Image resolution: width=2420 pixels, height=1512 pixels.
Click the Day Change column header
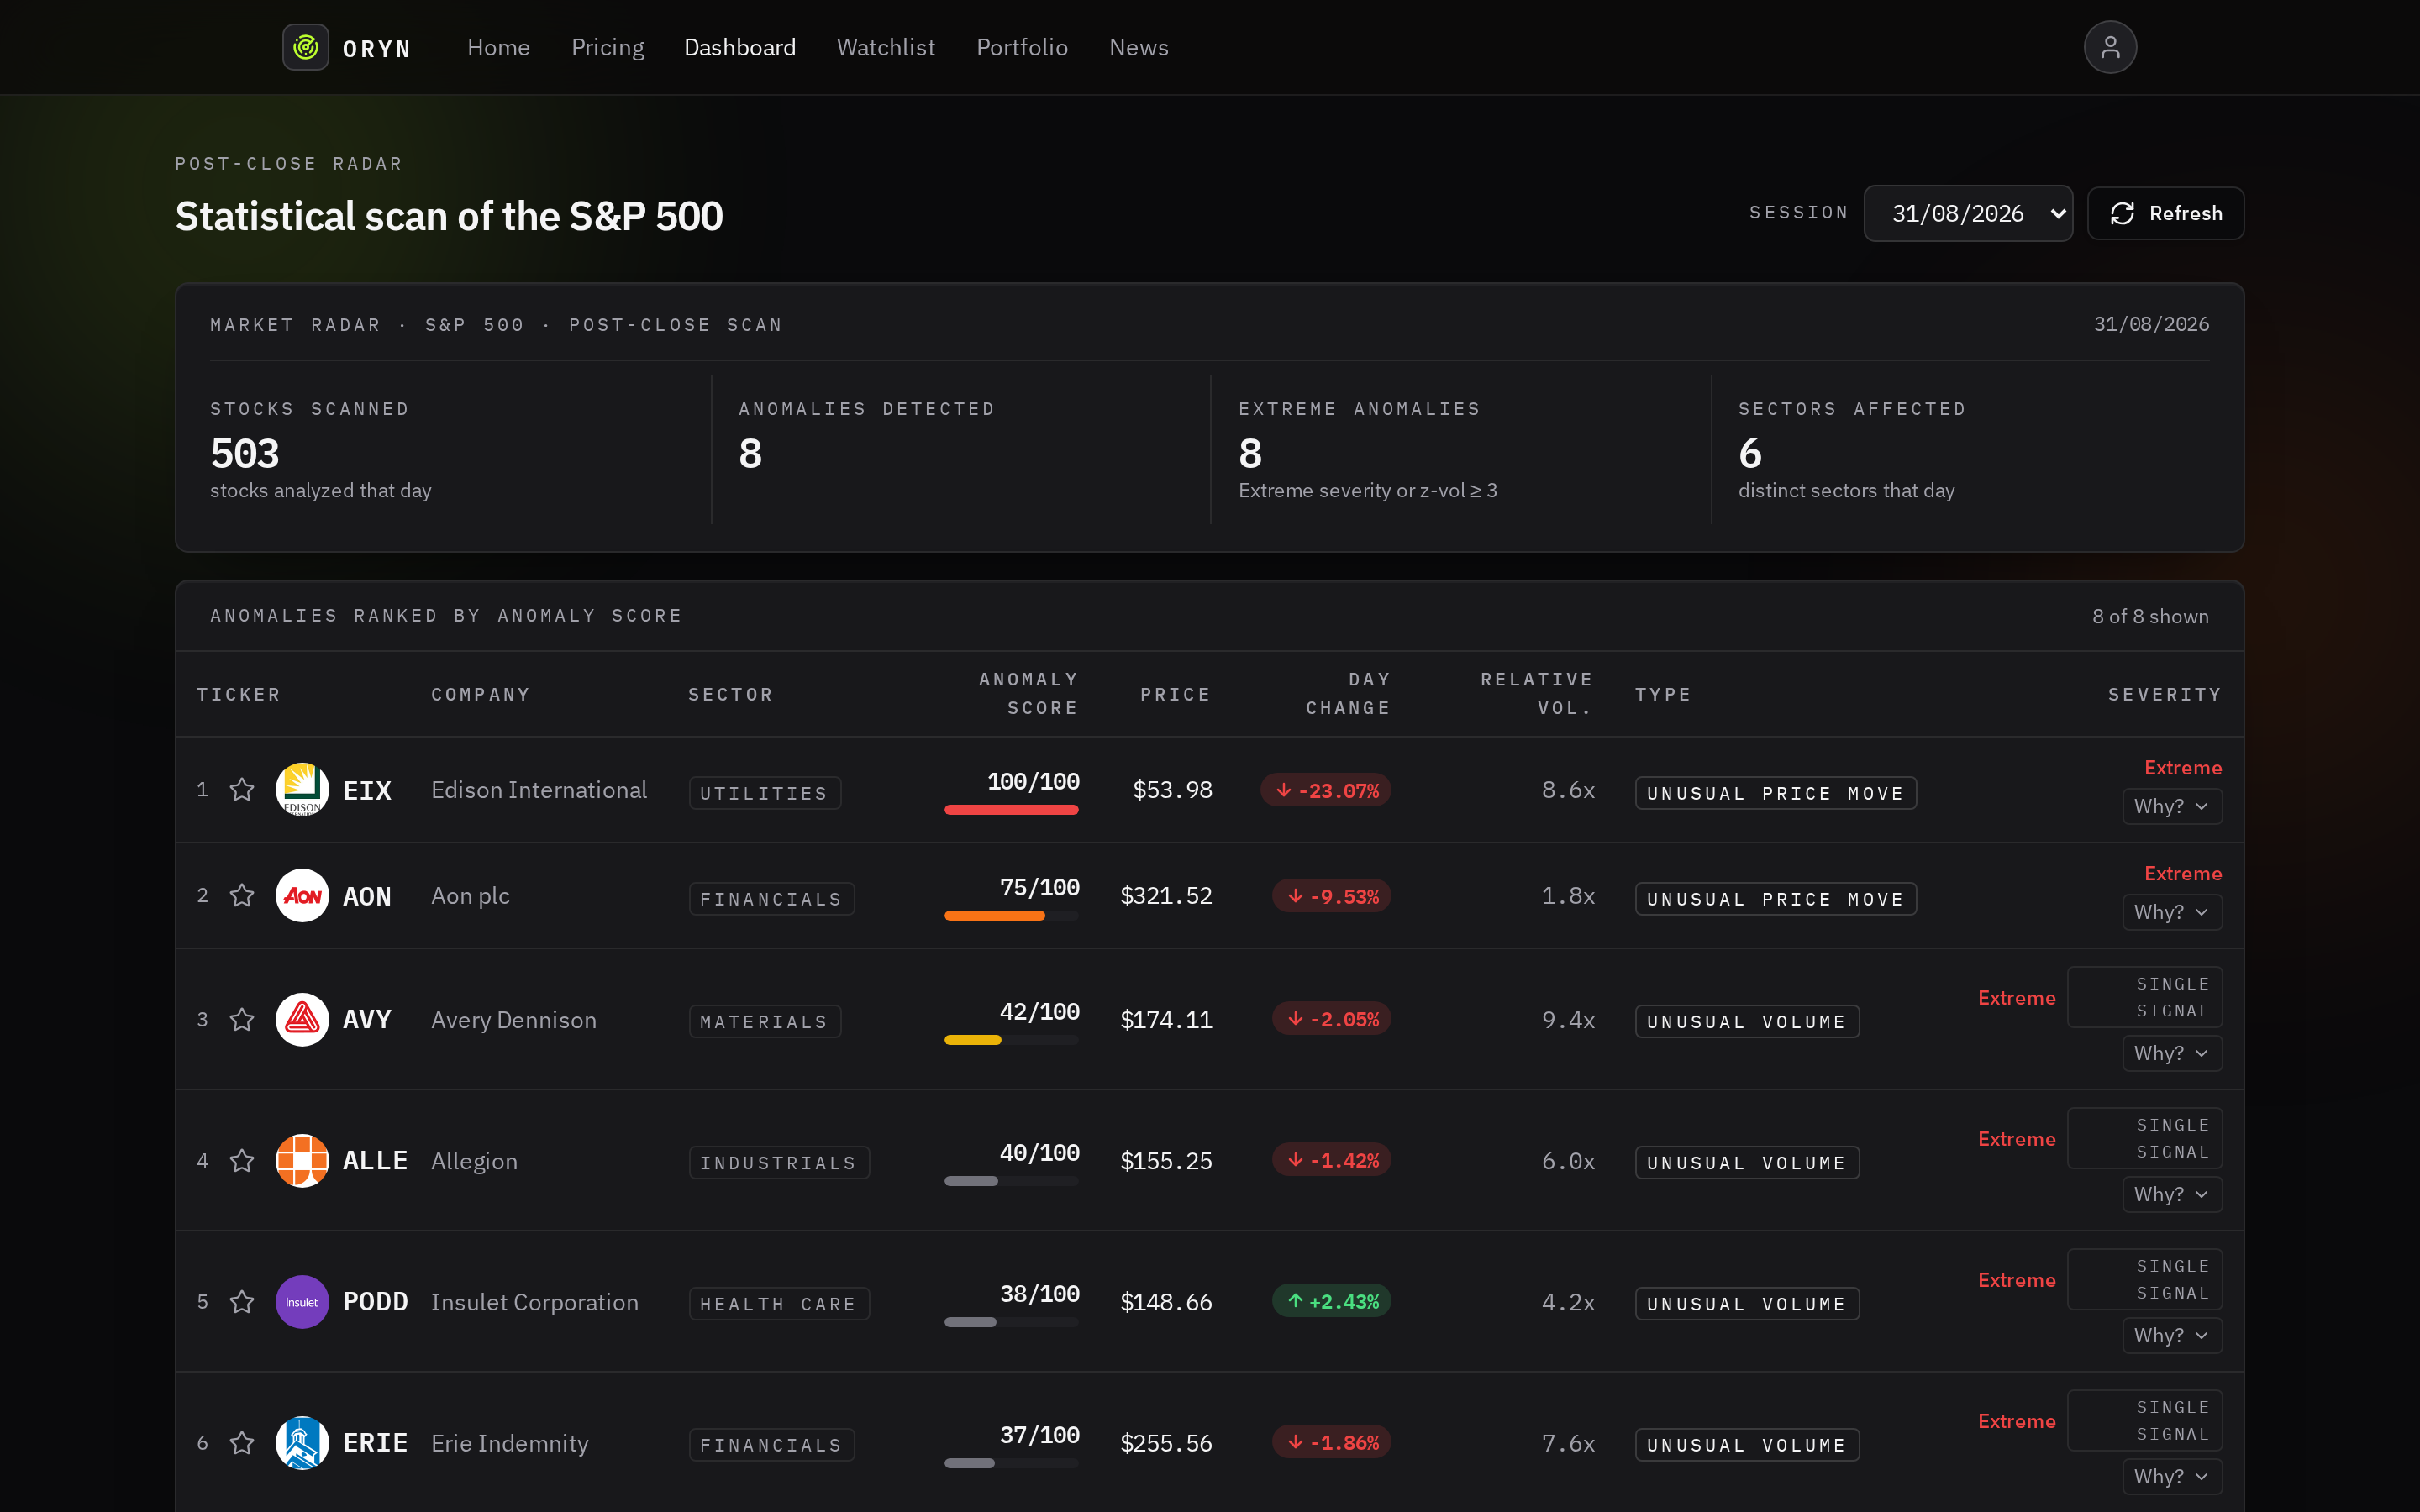[x=1348, y=693]
